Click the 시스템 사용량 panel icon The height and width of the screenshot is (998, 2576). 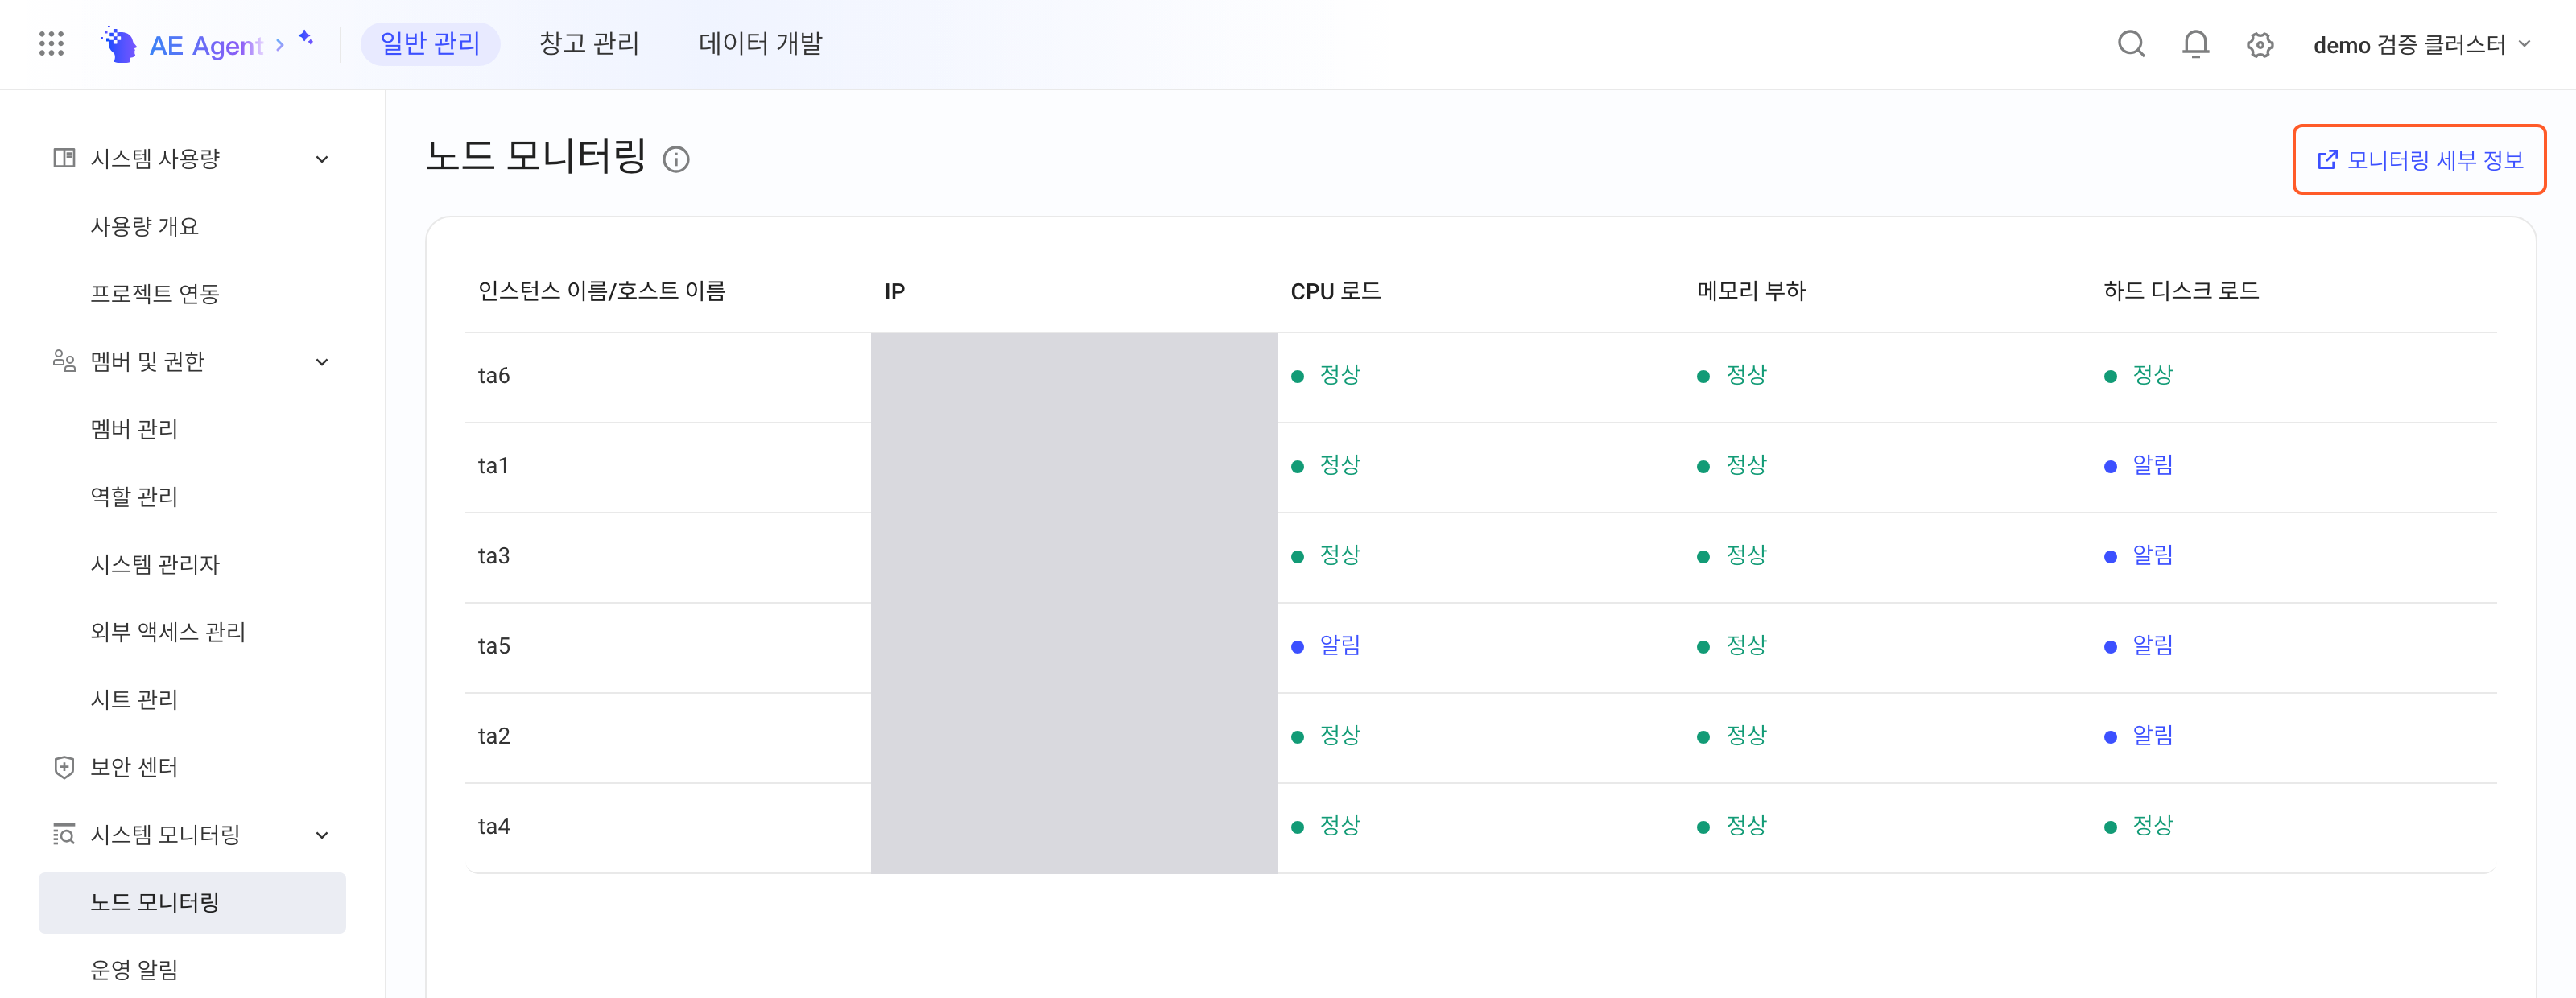(x=64, y=158)
